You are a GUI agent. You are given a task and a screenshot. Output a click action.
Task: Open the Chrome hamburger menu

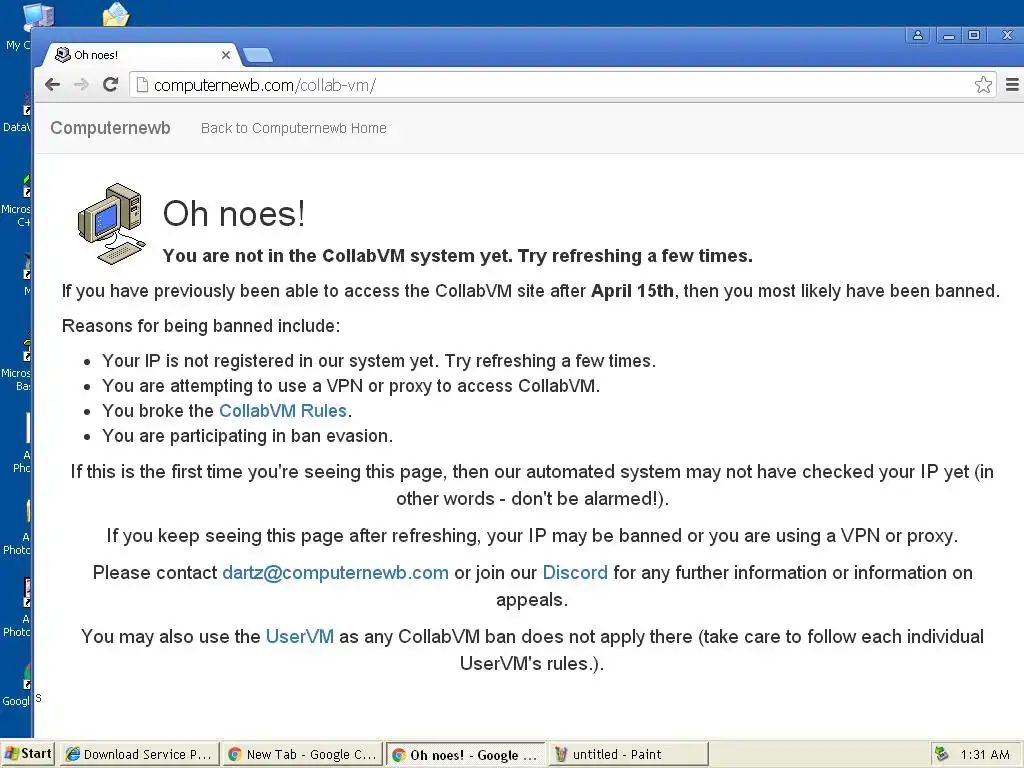pos(1012,85)
